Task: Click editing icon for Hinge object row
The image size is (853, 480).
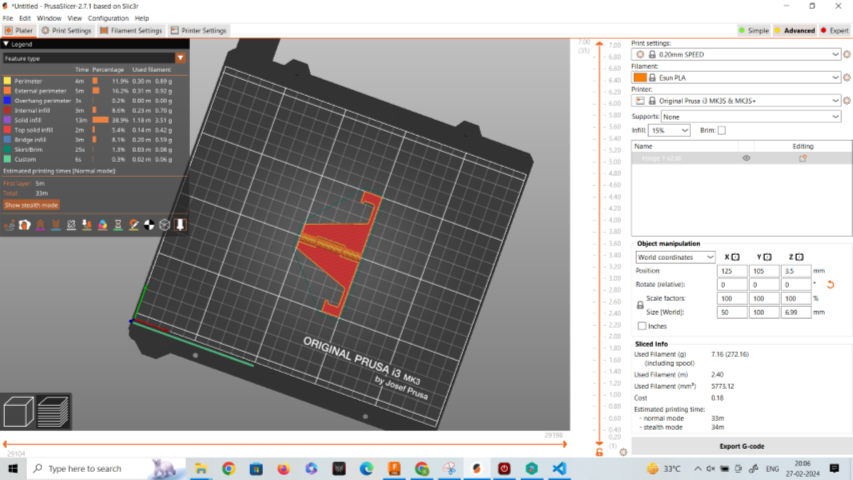Action: coord(802,158)
